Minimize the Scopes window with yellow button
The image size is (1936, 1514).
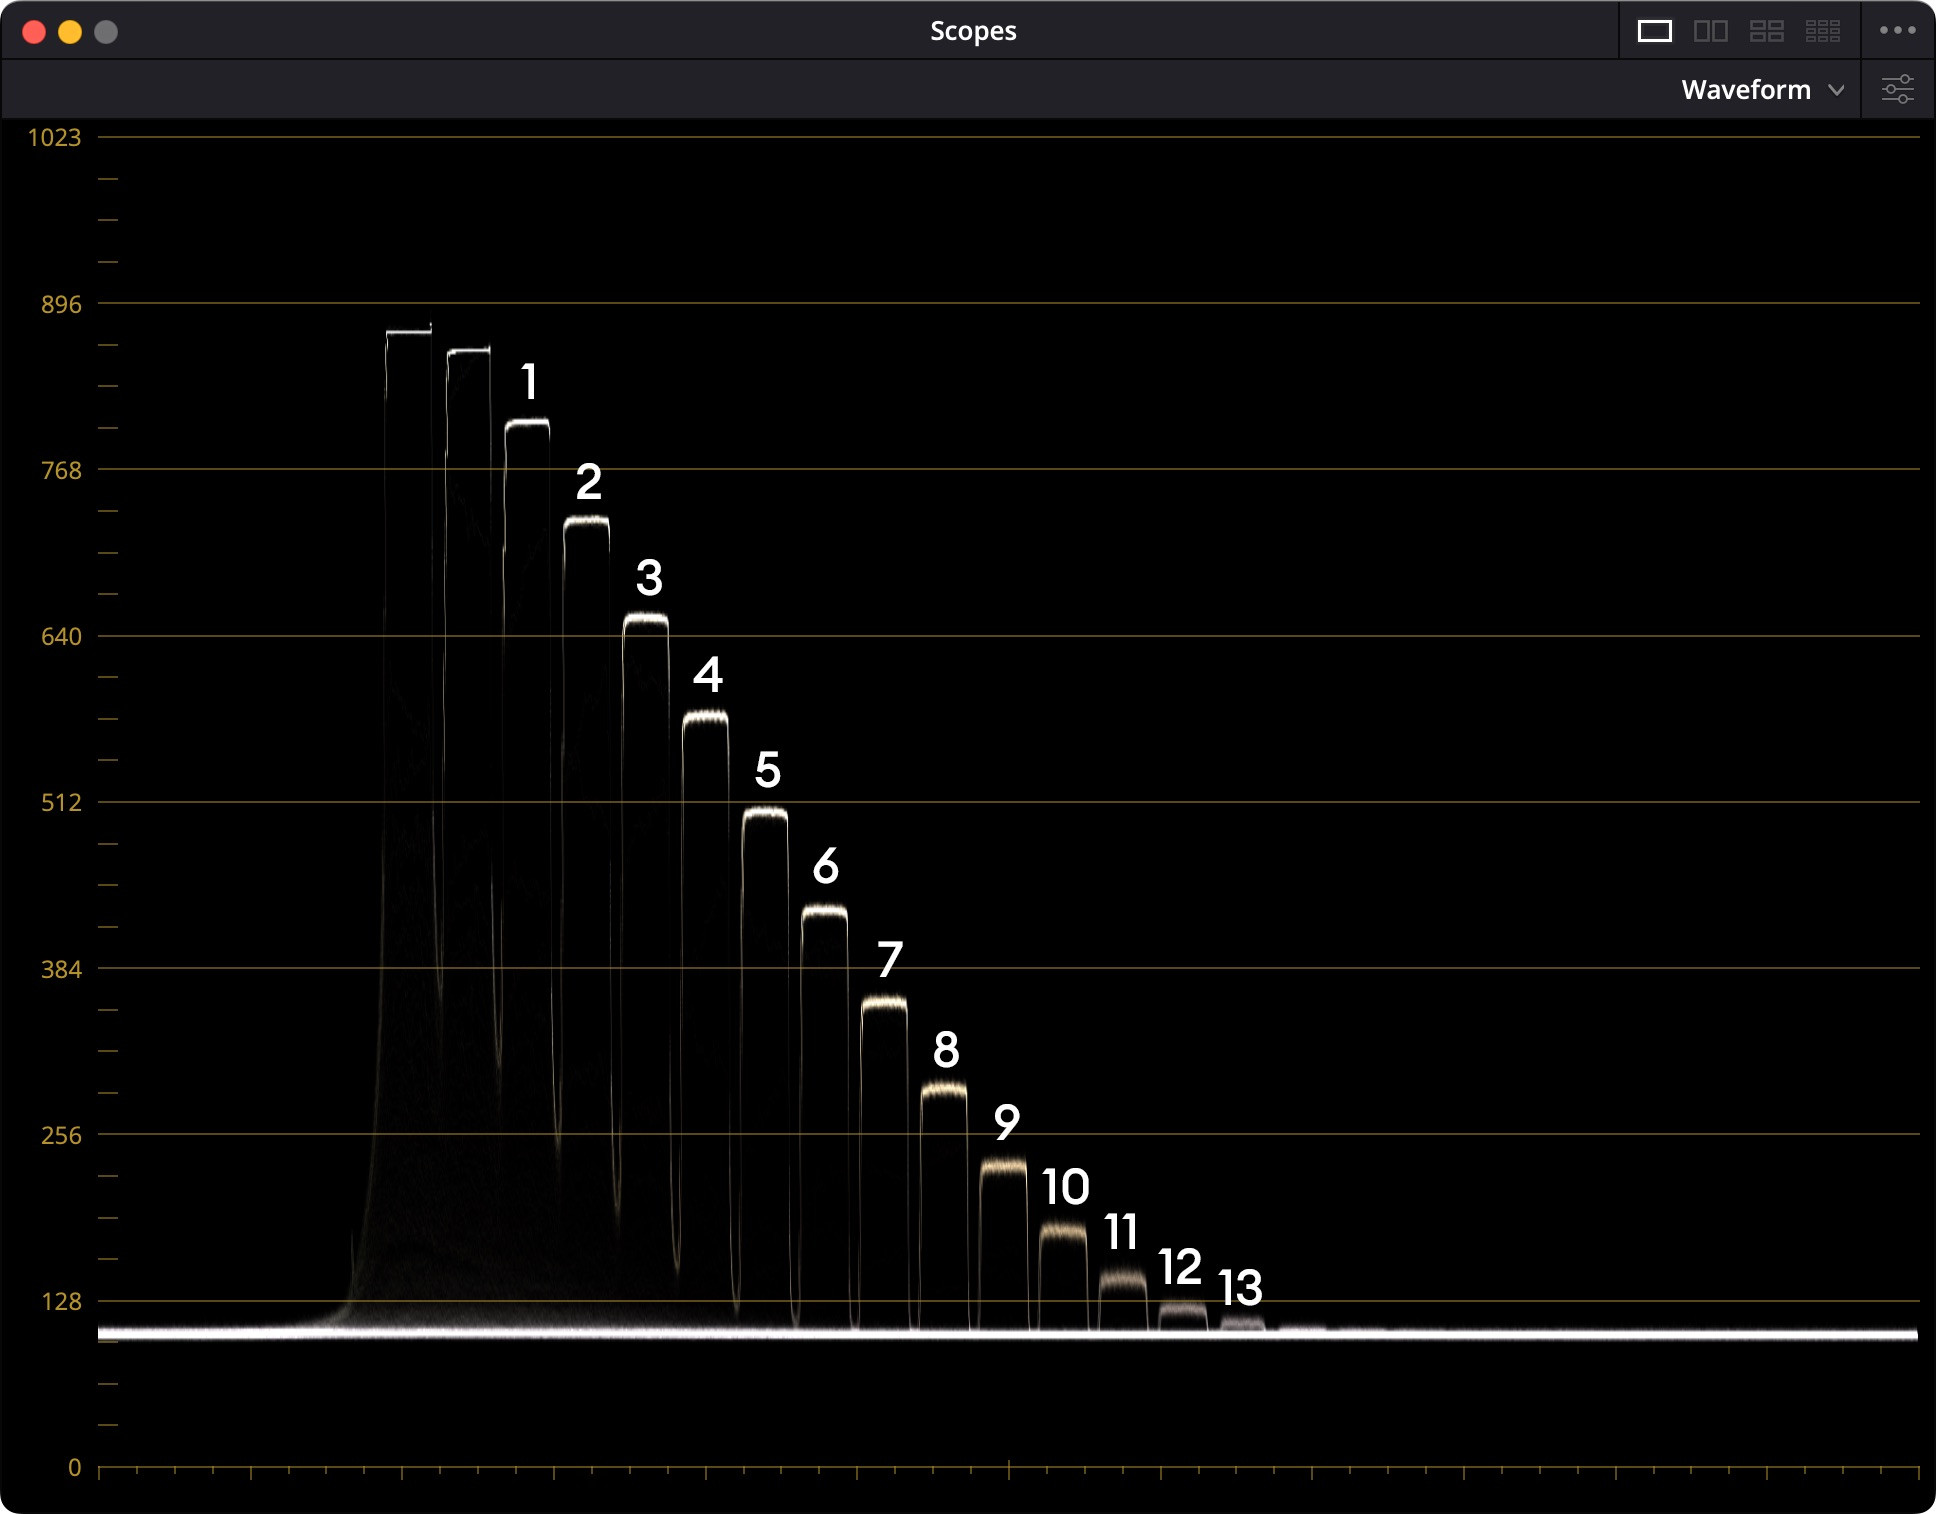[x=70, y=32]
